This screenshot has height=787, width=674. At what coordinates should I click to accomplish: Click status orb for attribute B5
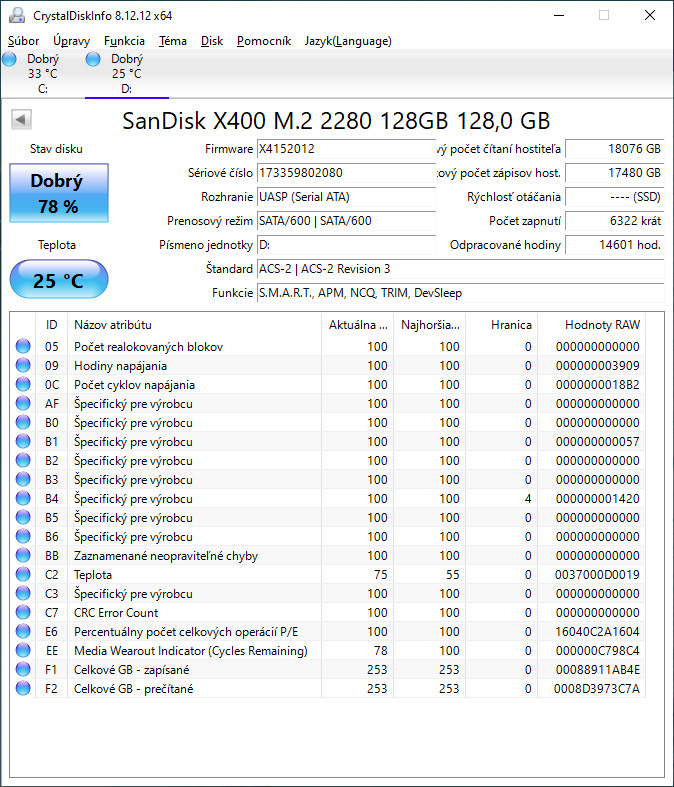pos(23,517)
